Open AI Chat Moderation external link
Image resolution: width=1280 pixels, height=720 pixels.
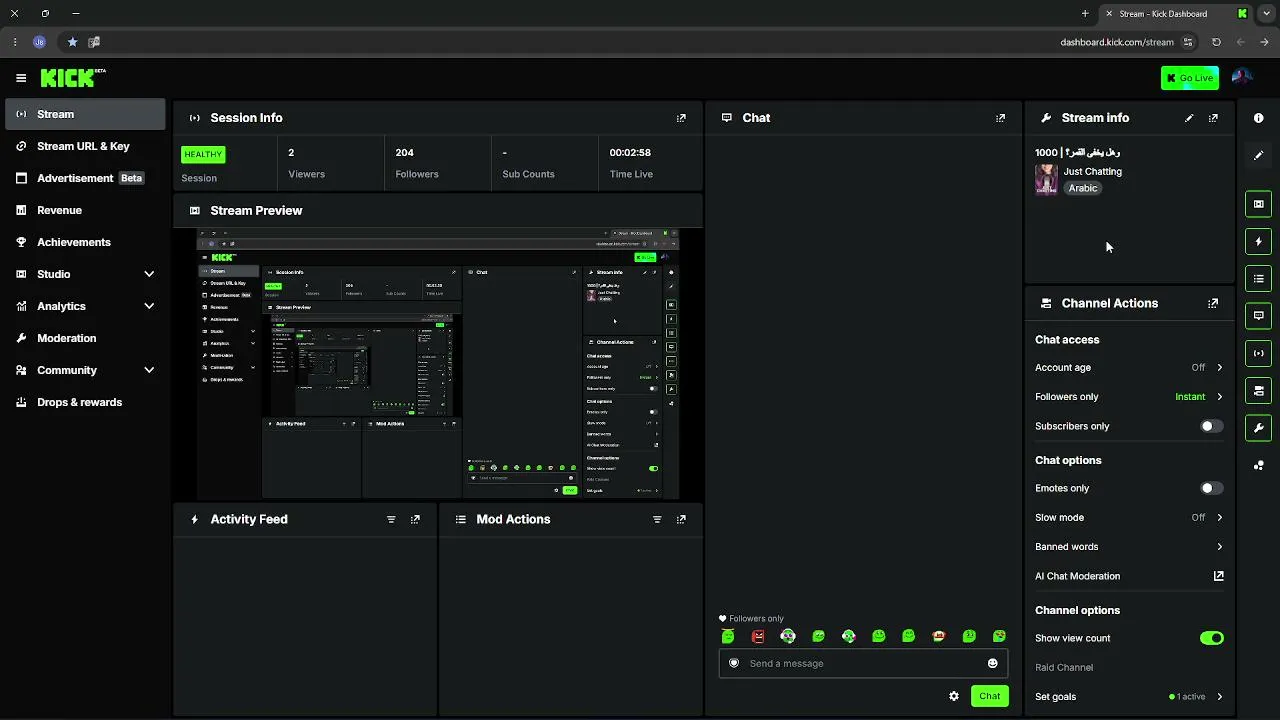pyautogui.click(x=1218, y=576)
